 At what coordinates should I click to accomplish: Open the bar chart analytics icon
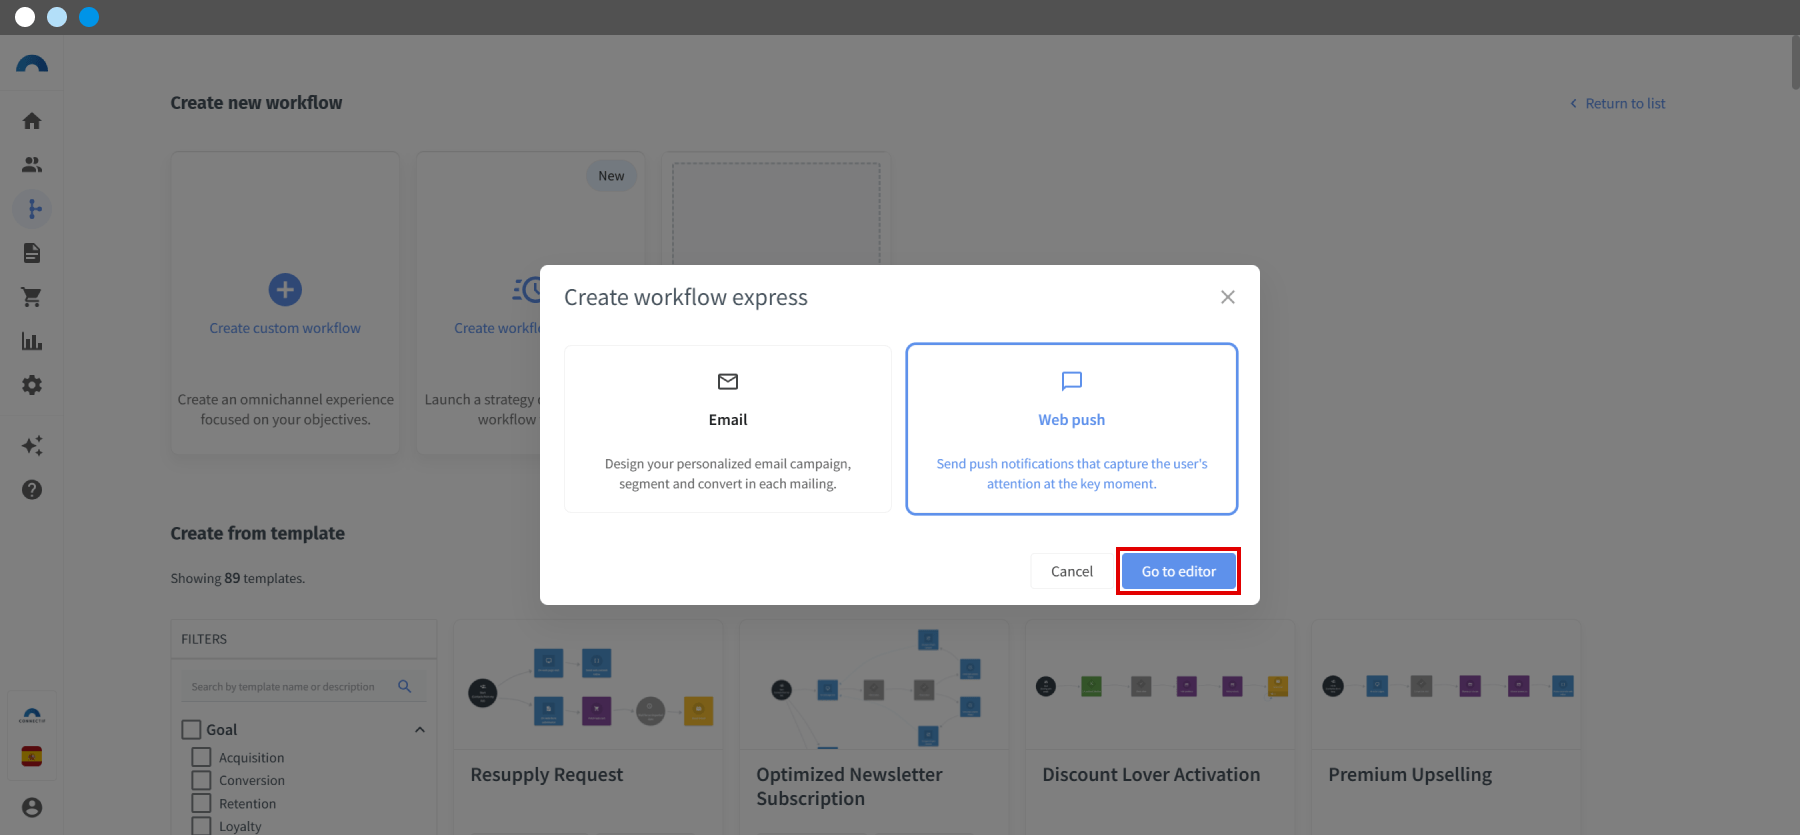(32, 341)
